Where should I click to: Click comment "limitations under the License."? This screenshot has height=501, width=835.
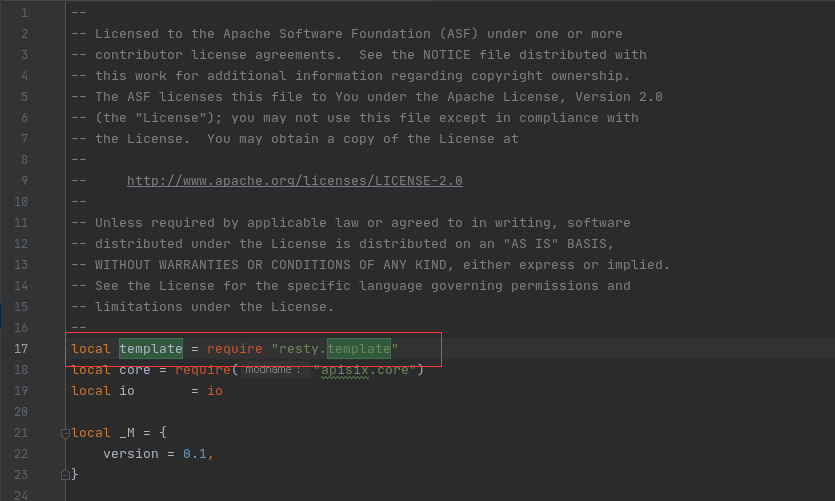[215, 307]
